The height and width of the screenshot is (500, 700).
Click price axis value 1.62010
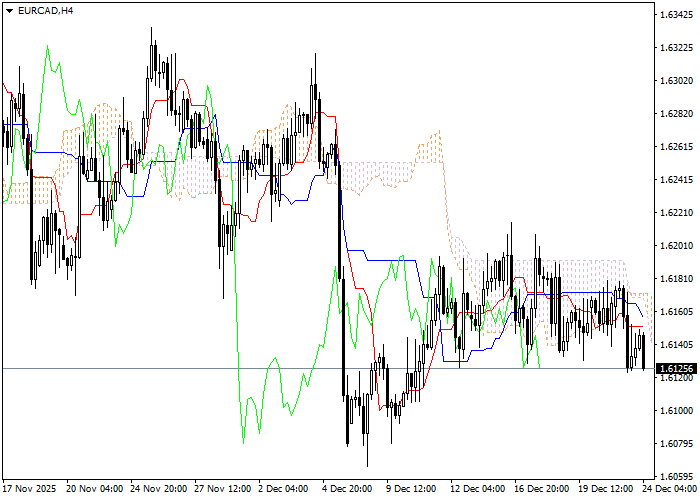click(x=677, y=246)
